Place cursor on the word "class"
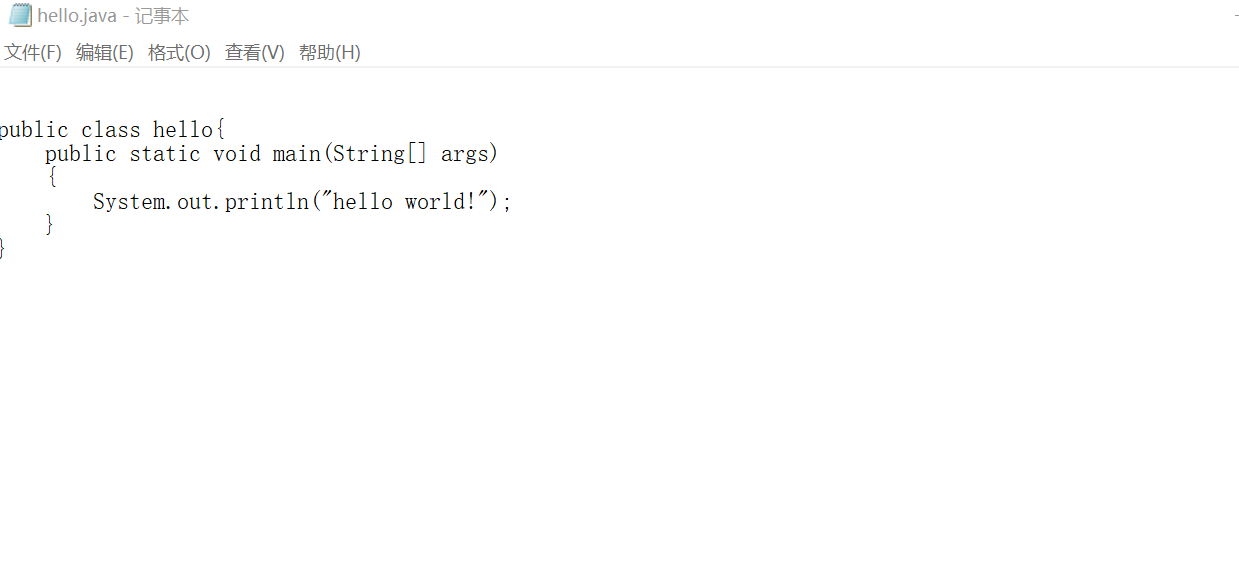 (x=111, y=130)
